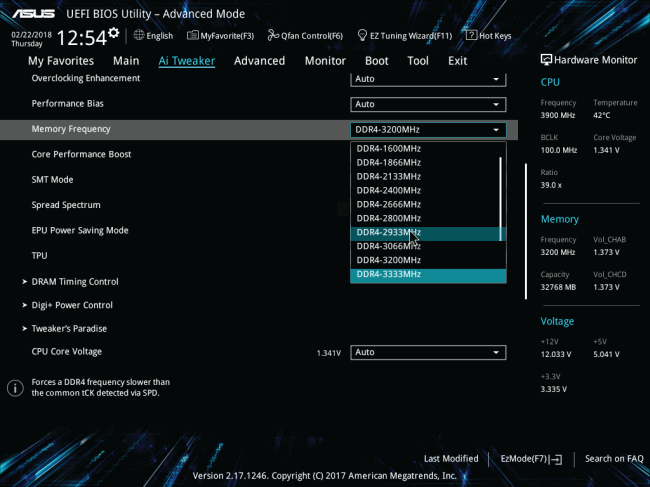The width and height of the screenshot is (650, 487).
Task: Select the Ai Tweaker tab
Action: click(x=187, y=61)
